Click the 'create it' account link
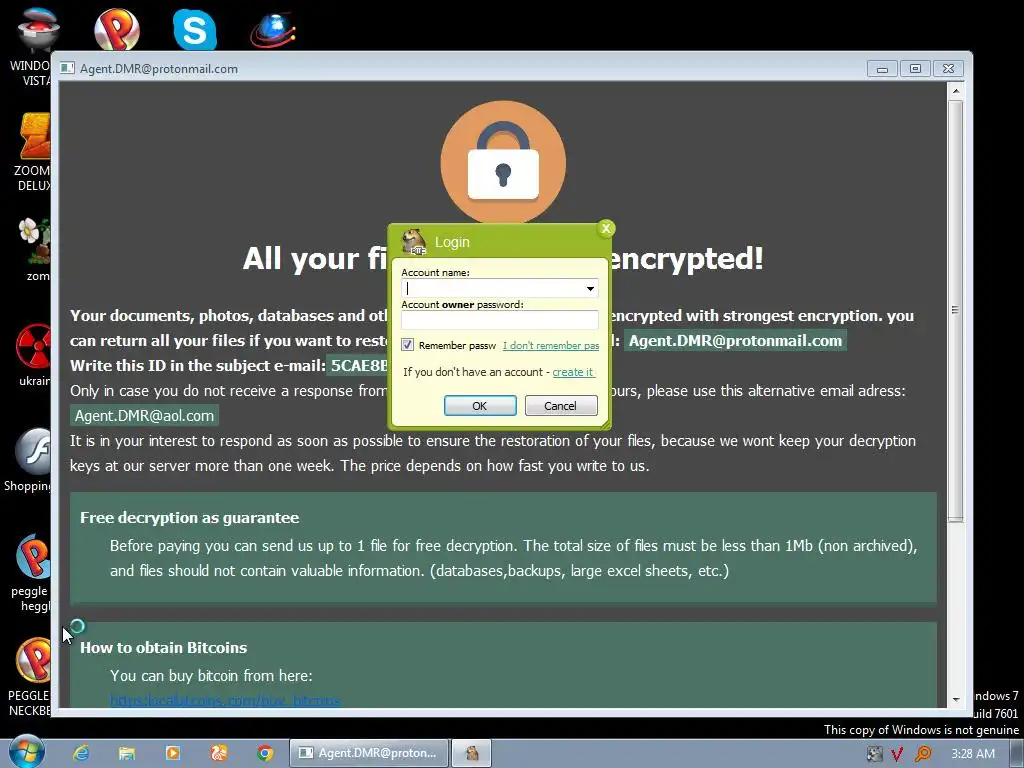1024x768 pixels. click(573, 372)
